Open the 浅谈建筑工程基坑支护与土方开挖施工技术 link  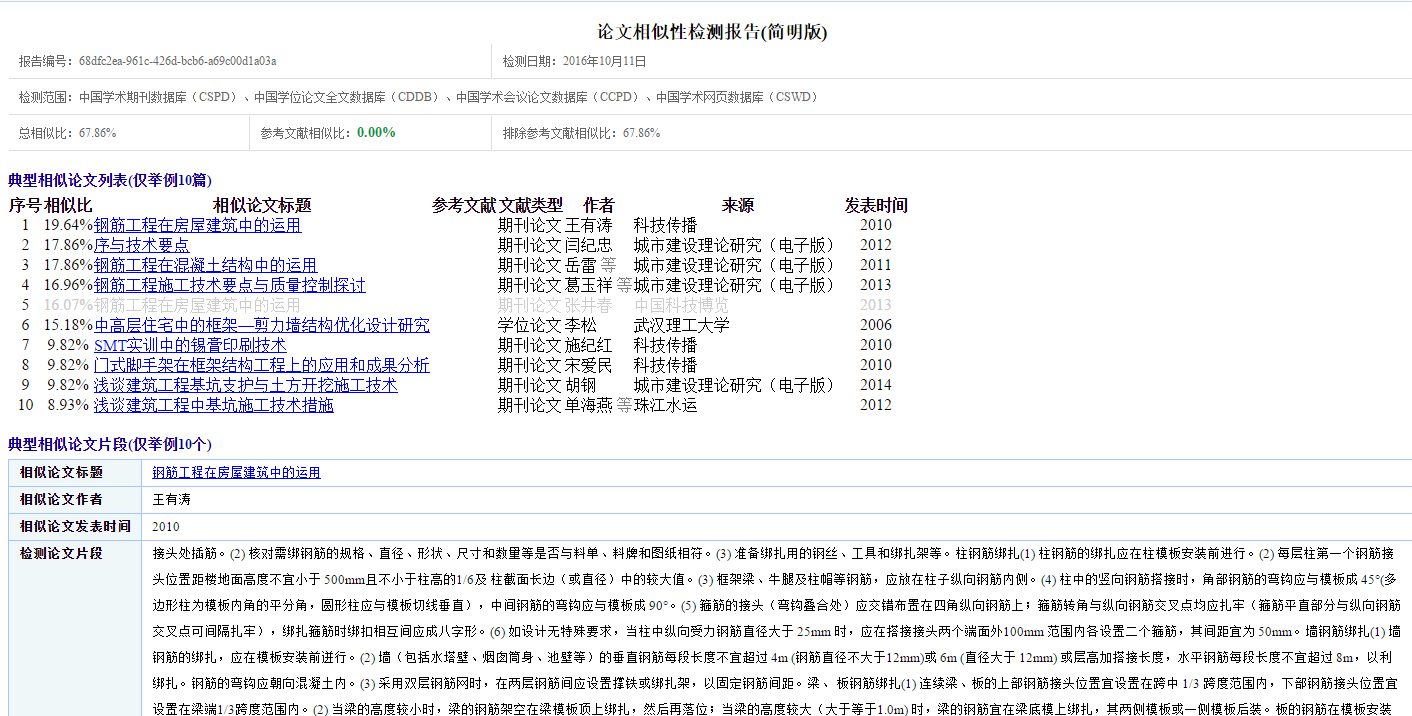(245, 385)
